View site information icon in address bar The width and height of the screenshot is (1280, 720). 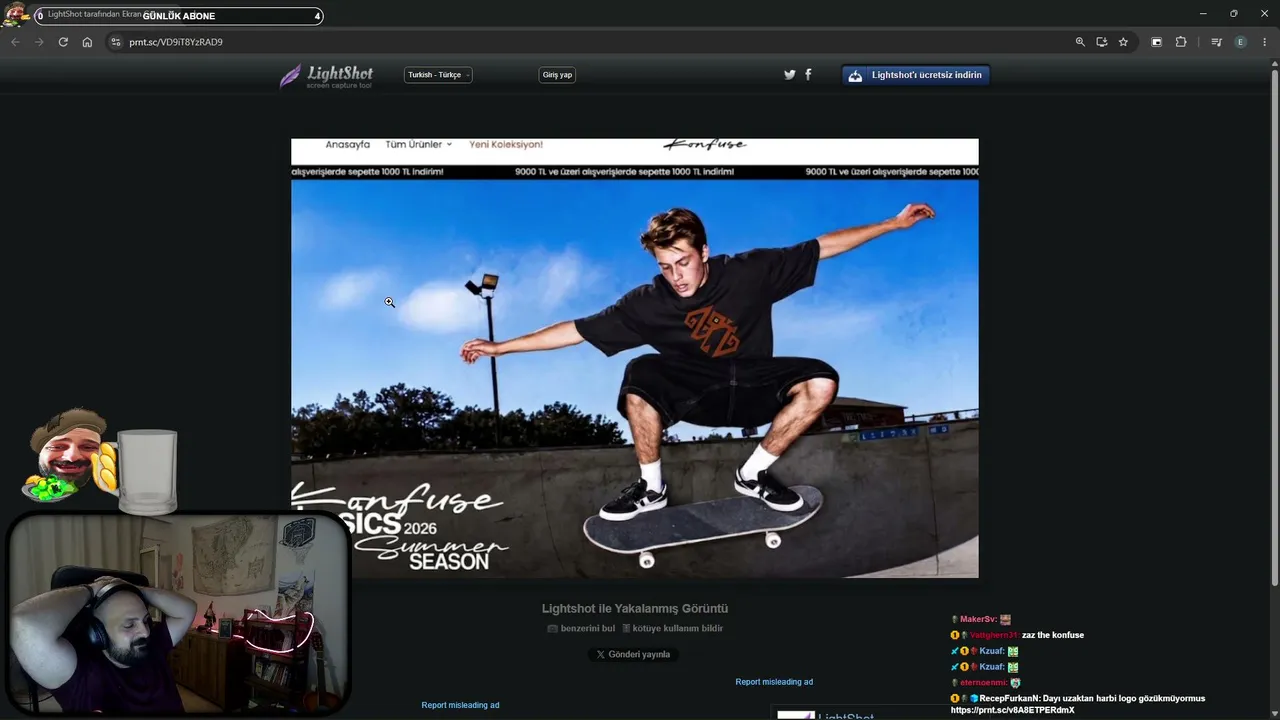click(115, 42)
